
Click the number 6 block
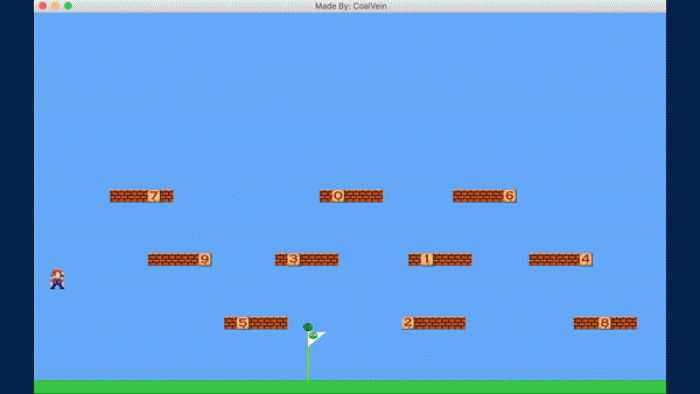pos(509,196)
